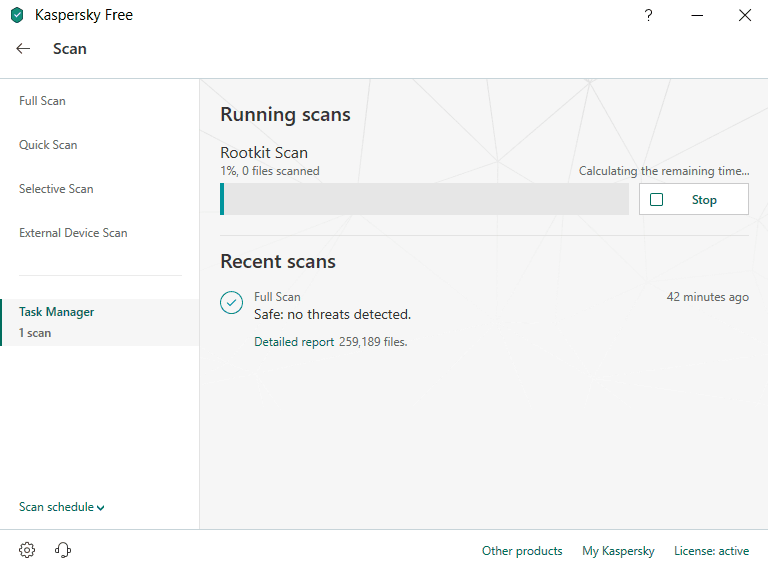Screen dimensions: 768x566
Task: Go back using the left arrow
Action: pyautogui.click(x=23, y=48)
